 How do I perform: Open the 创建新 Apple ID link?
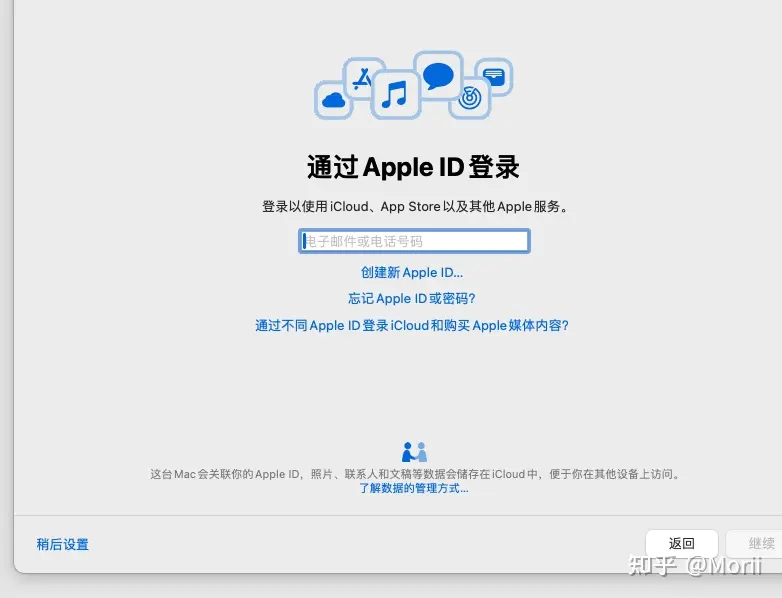point(411,272)
